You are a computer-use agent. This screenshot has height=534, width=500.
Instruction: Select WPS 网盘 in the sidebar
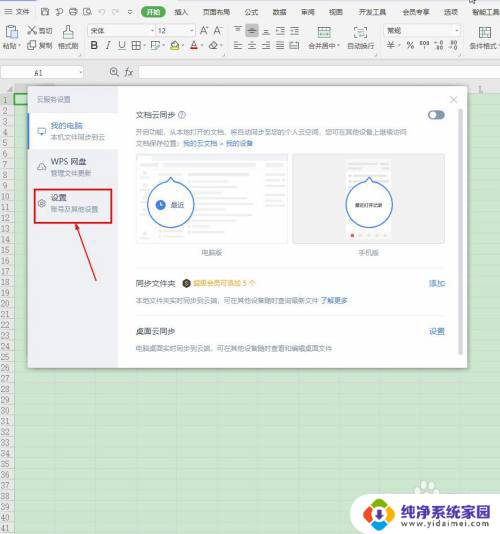point(73,167)
